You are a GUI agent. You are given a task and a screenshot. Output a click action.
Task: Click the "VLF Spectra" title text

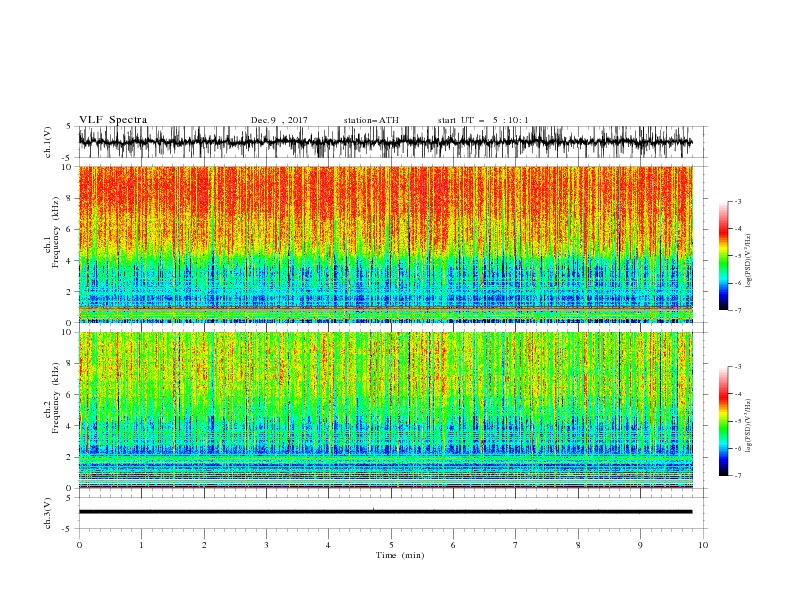[x=113, y=120]
